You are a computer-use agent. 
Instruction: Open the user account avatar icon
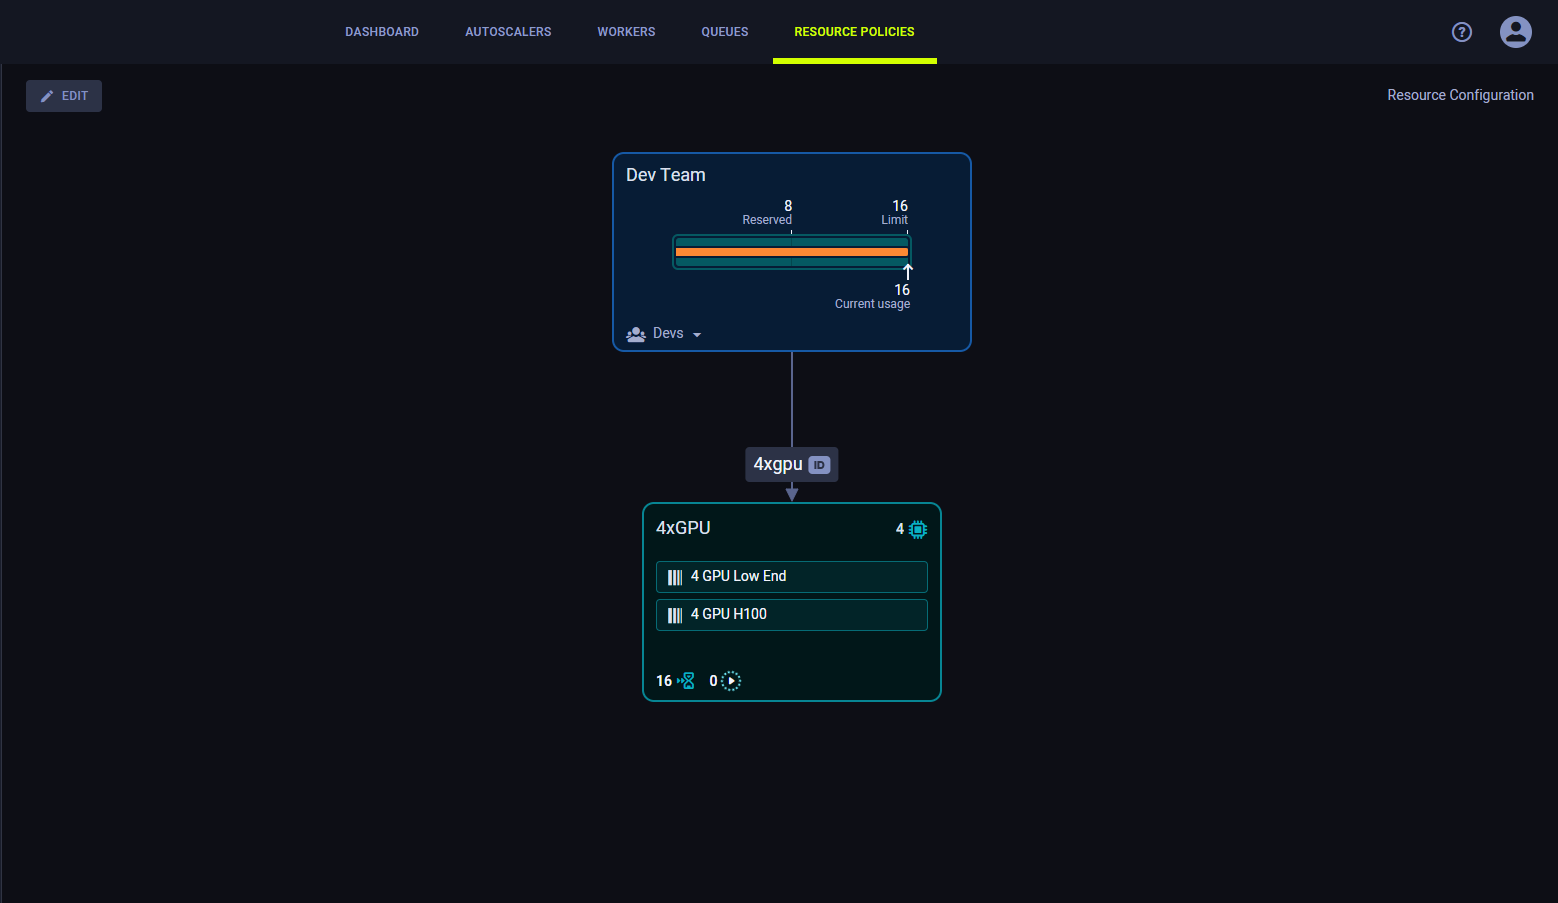pos(1515,31)
